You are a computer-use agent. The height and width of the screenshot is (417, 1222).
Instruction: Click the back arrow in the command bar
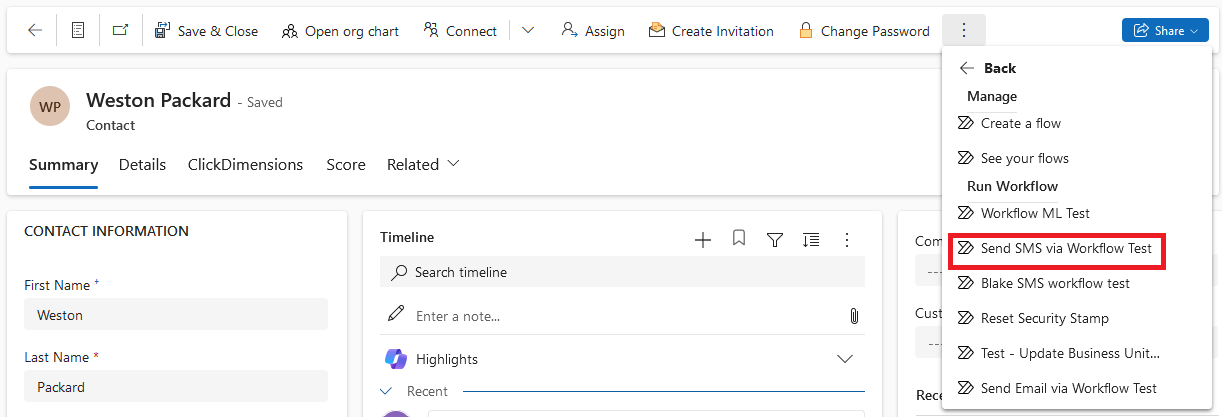[35, 31]
